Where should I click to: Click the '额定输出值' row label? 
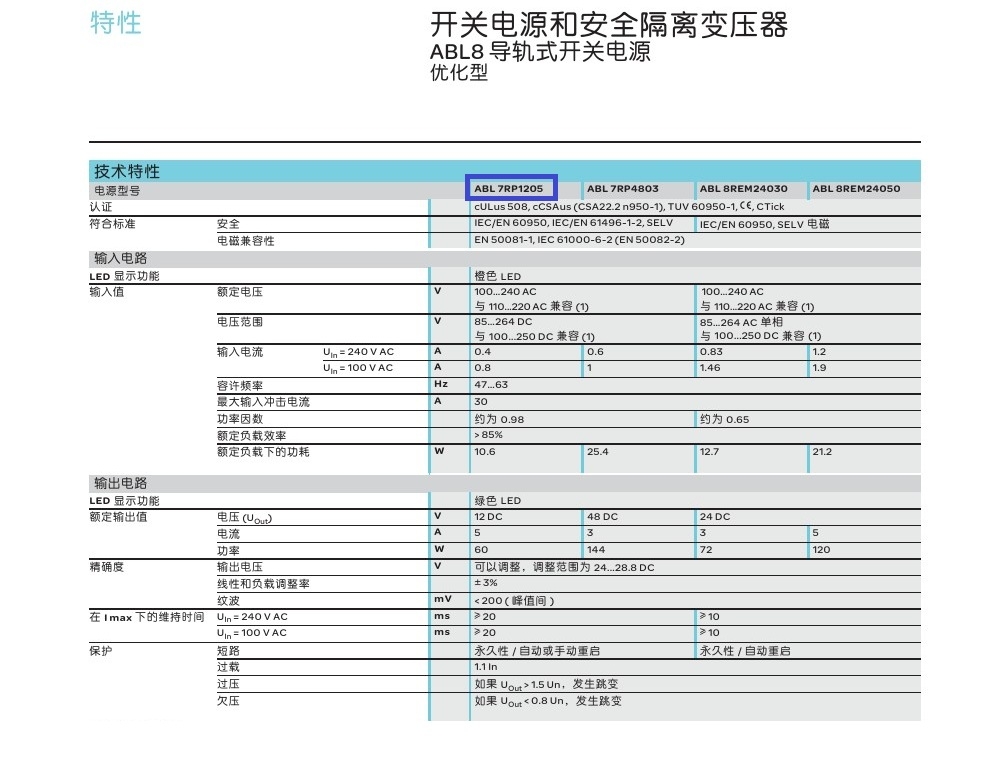point(118,517)
